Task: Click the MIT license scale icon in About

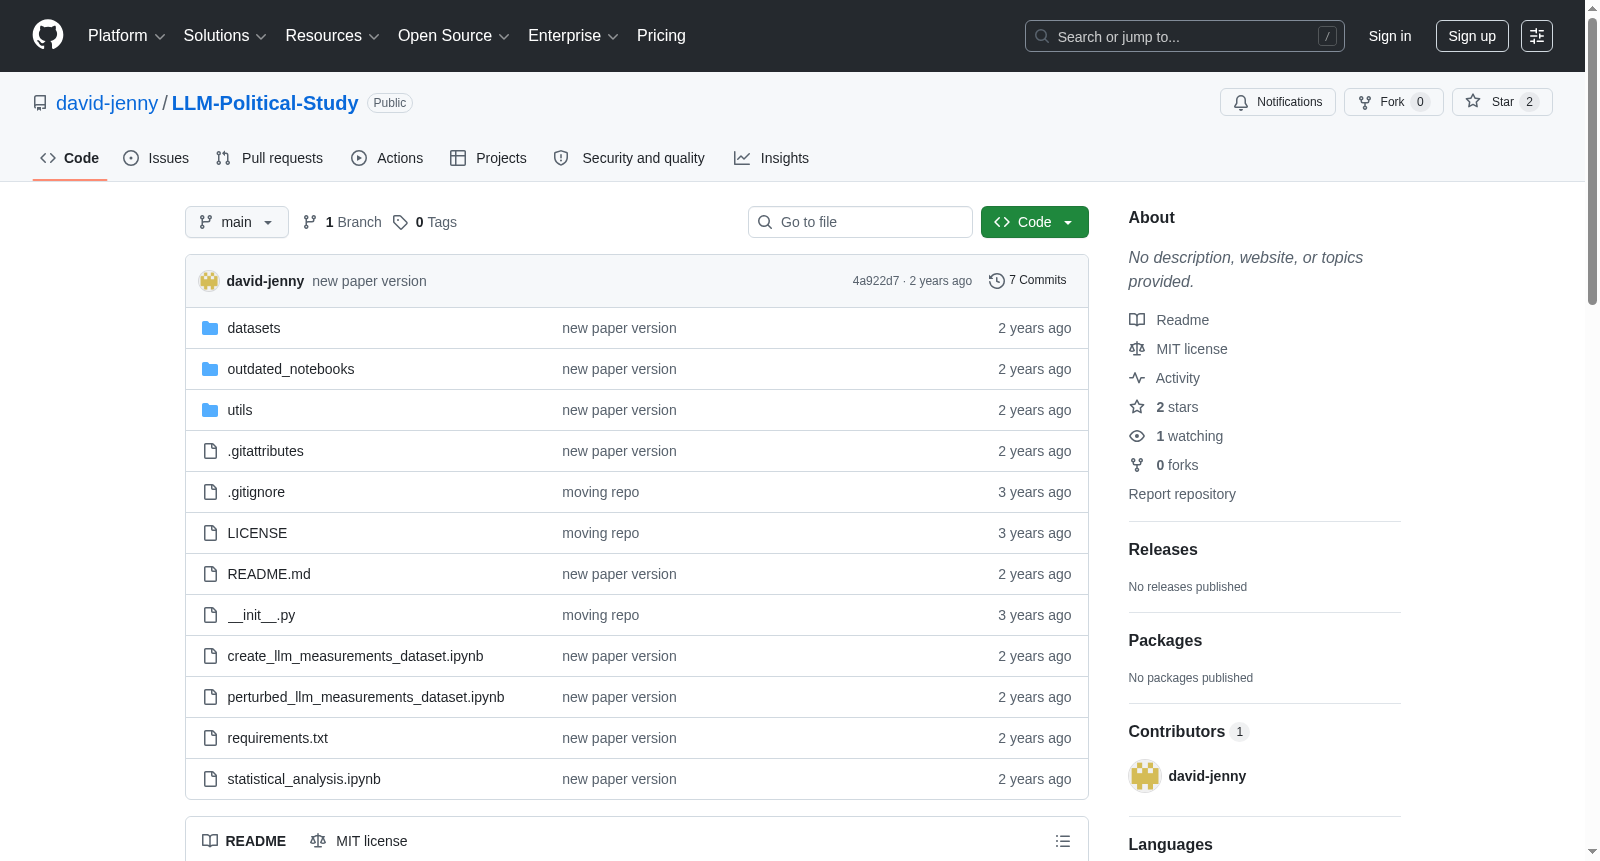Action: point(1137,349)
